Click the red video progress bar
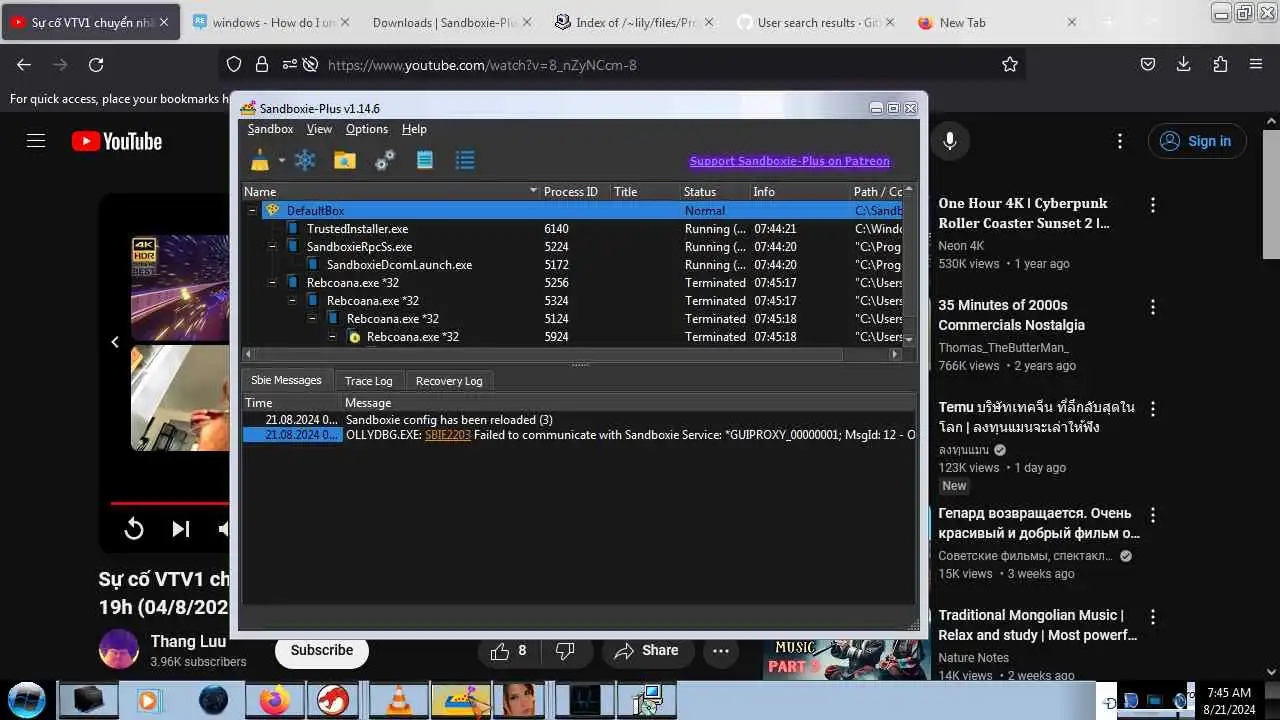Screen dimensions: 1280x720 (170, 503)
